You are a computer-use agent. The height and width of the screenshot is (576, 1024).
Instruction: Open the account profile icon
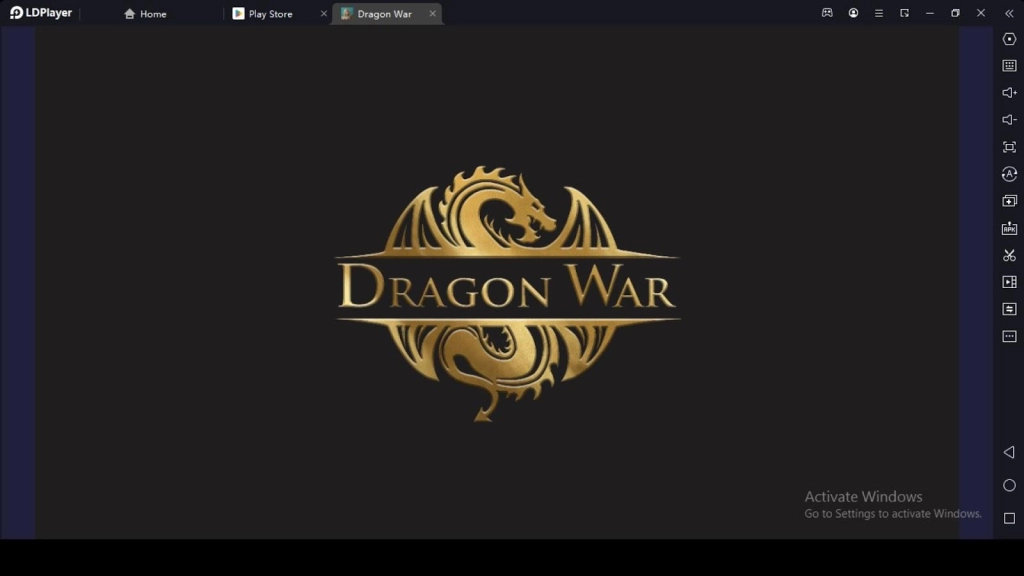click(853, 13)
